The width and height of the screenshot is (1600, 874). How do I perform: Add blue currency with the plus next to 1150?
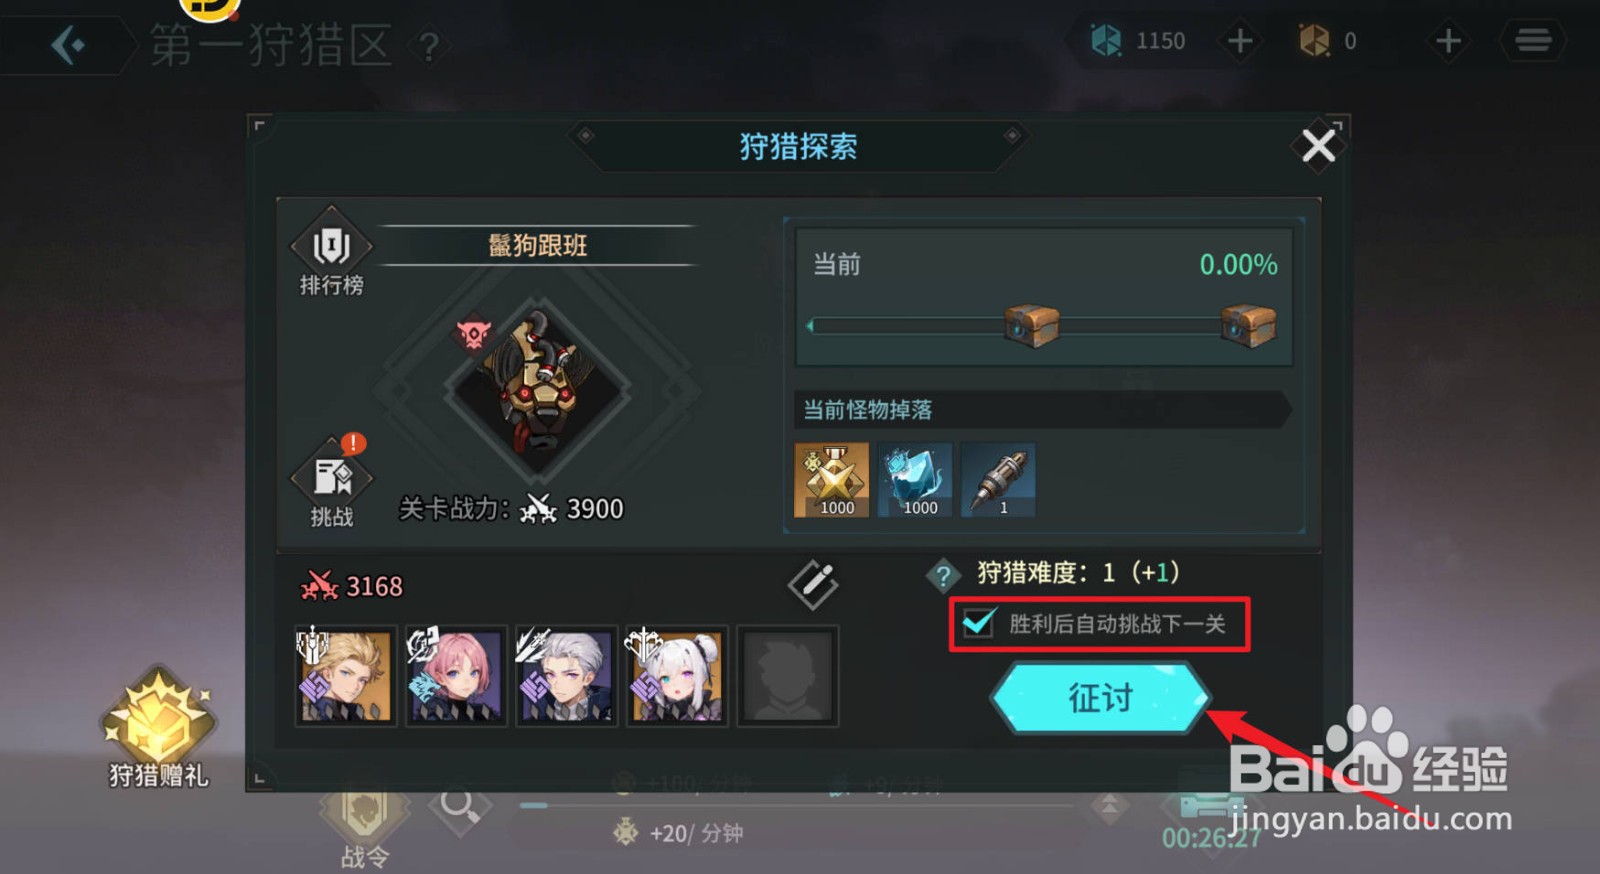coord(1240,41)
